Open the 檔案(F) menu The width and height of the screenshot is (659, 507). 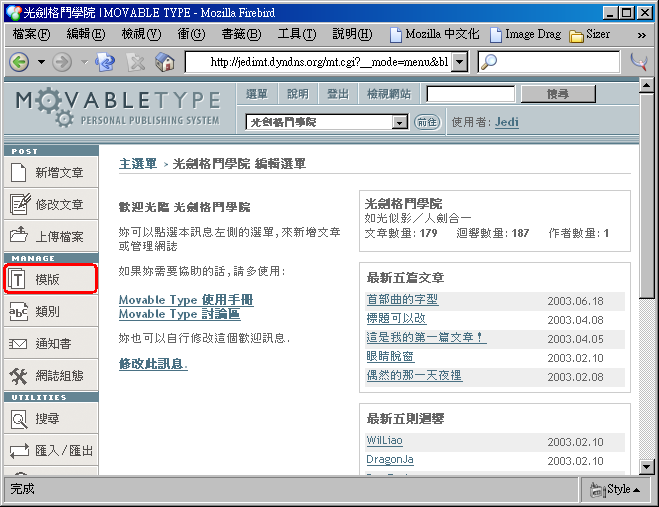tap(32, 34)
